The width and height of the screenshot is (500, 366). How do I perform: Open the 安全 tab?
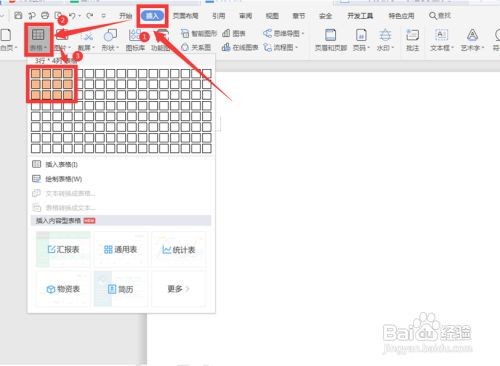325,16
